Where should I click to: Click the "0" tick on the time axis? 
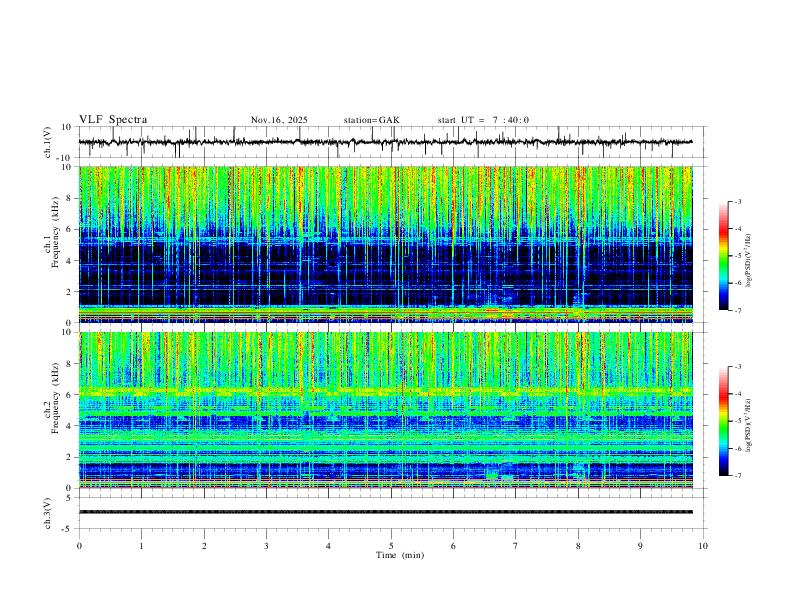(x=79, y=546)
